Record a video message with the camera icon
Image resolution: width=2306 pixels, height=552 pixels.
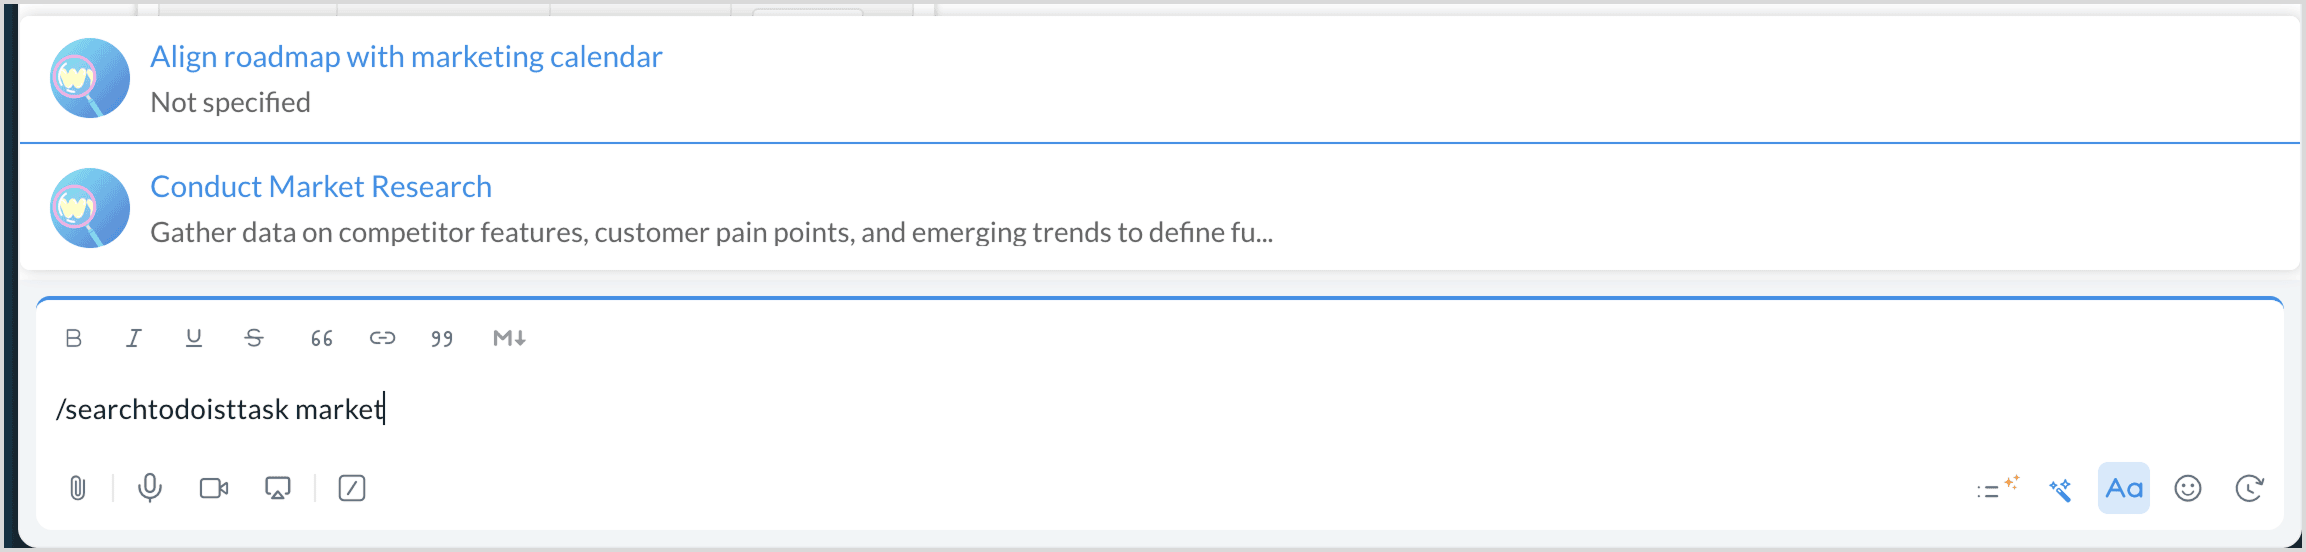pyautogui.click(x=214, y=488)
